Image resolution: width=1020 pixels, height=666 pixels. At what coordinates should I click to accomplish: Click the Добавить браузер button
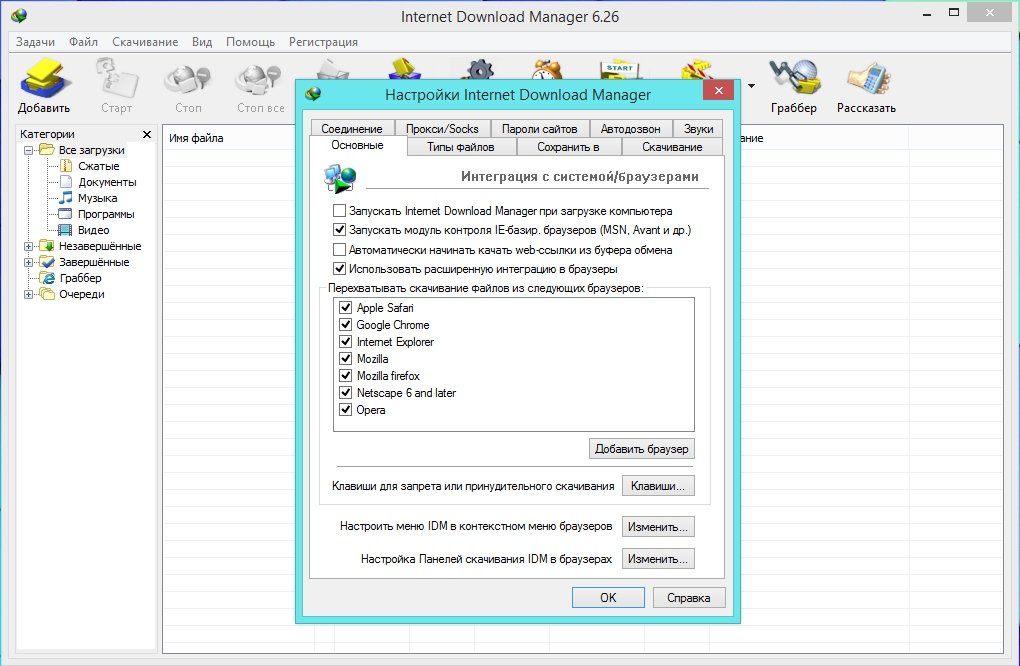[641, 448]
